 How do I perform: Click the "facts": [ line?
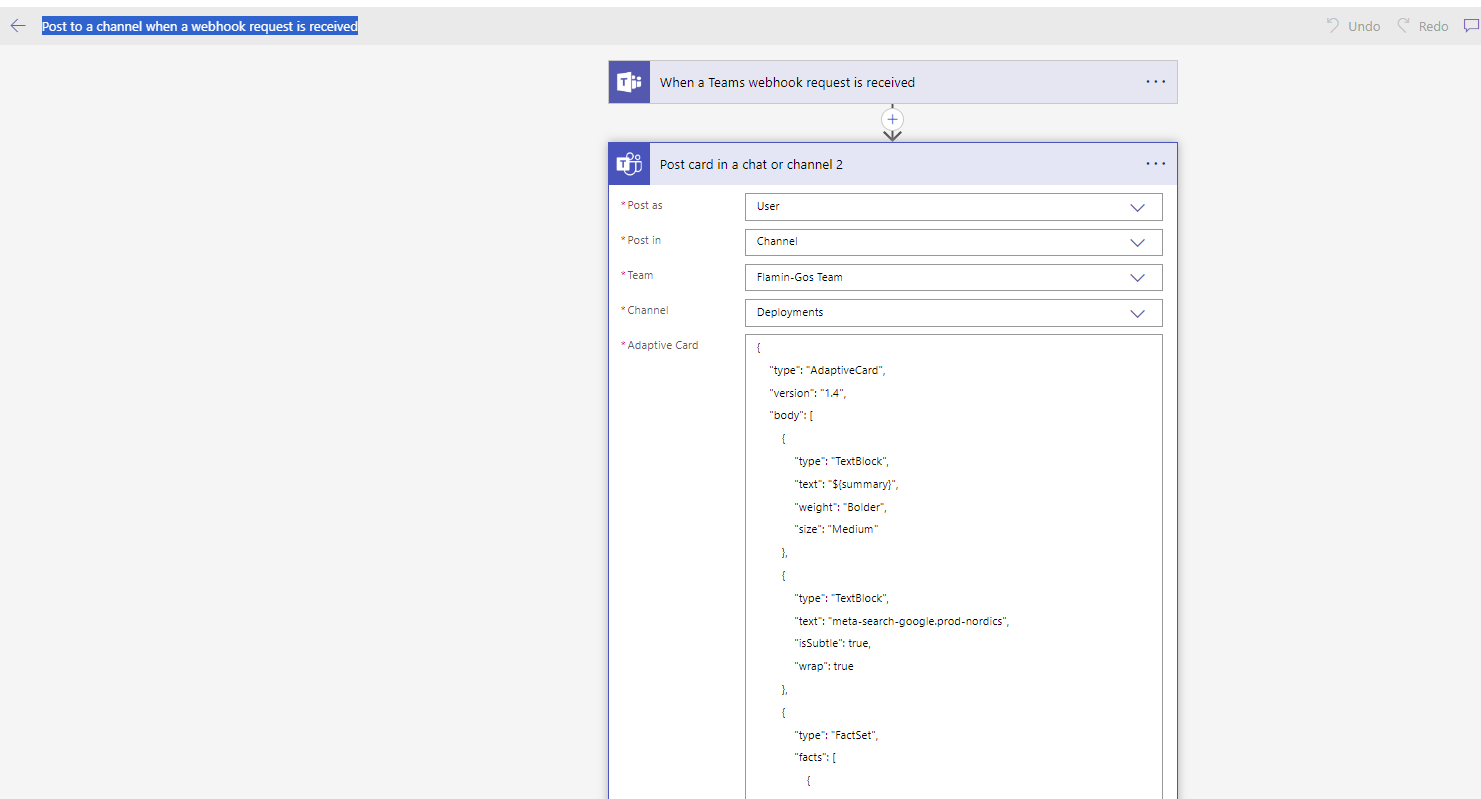pyautogui.click(x=815, y=757)
